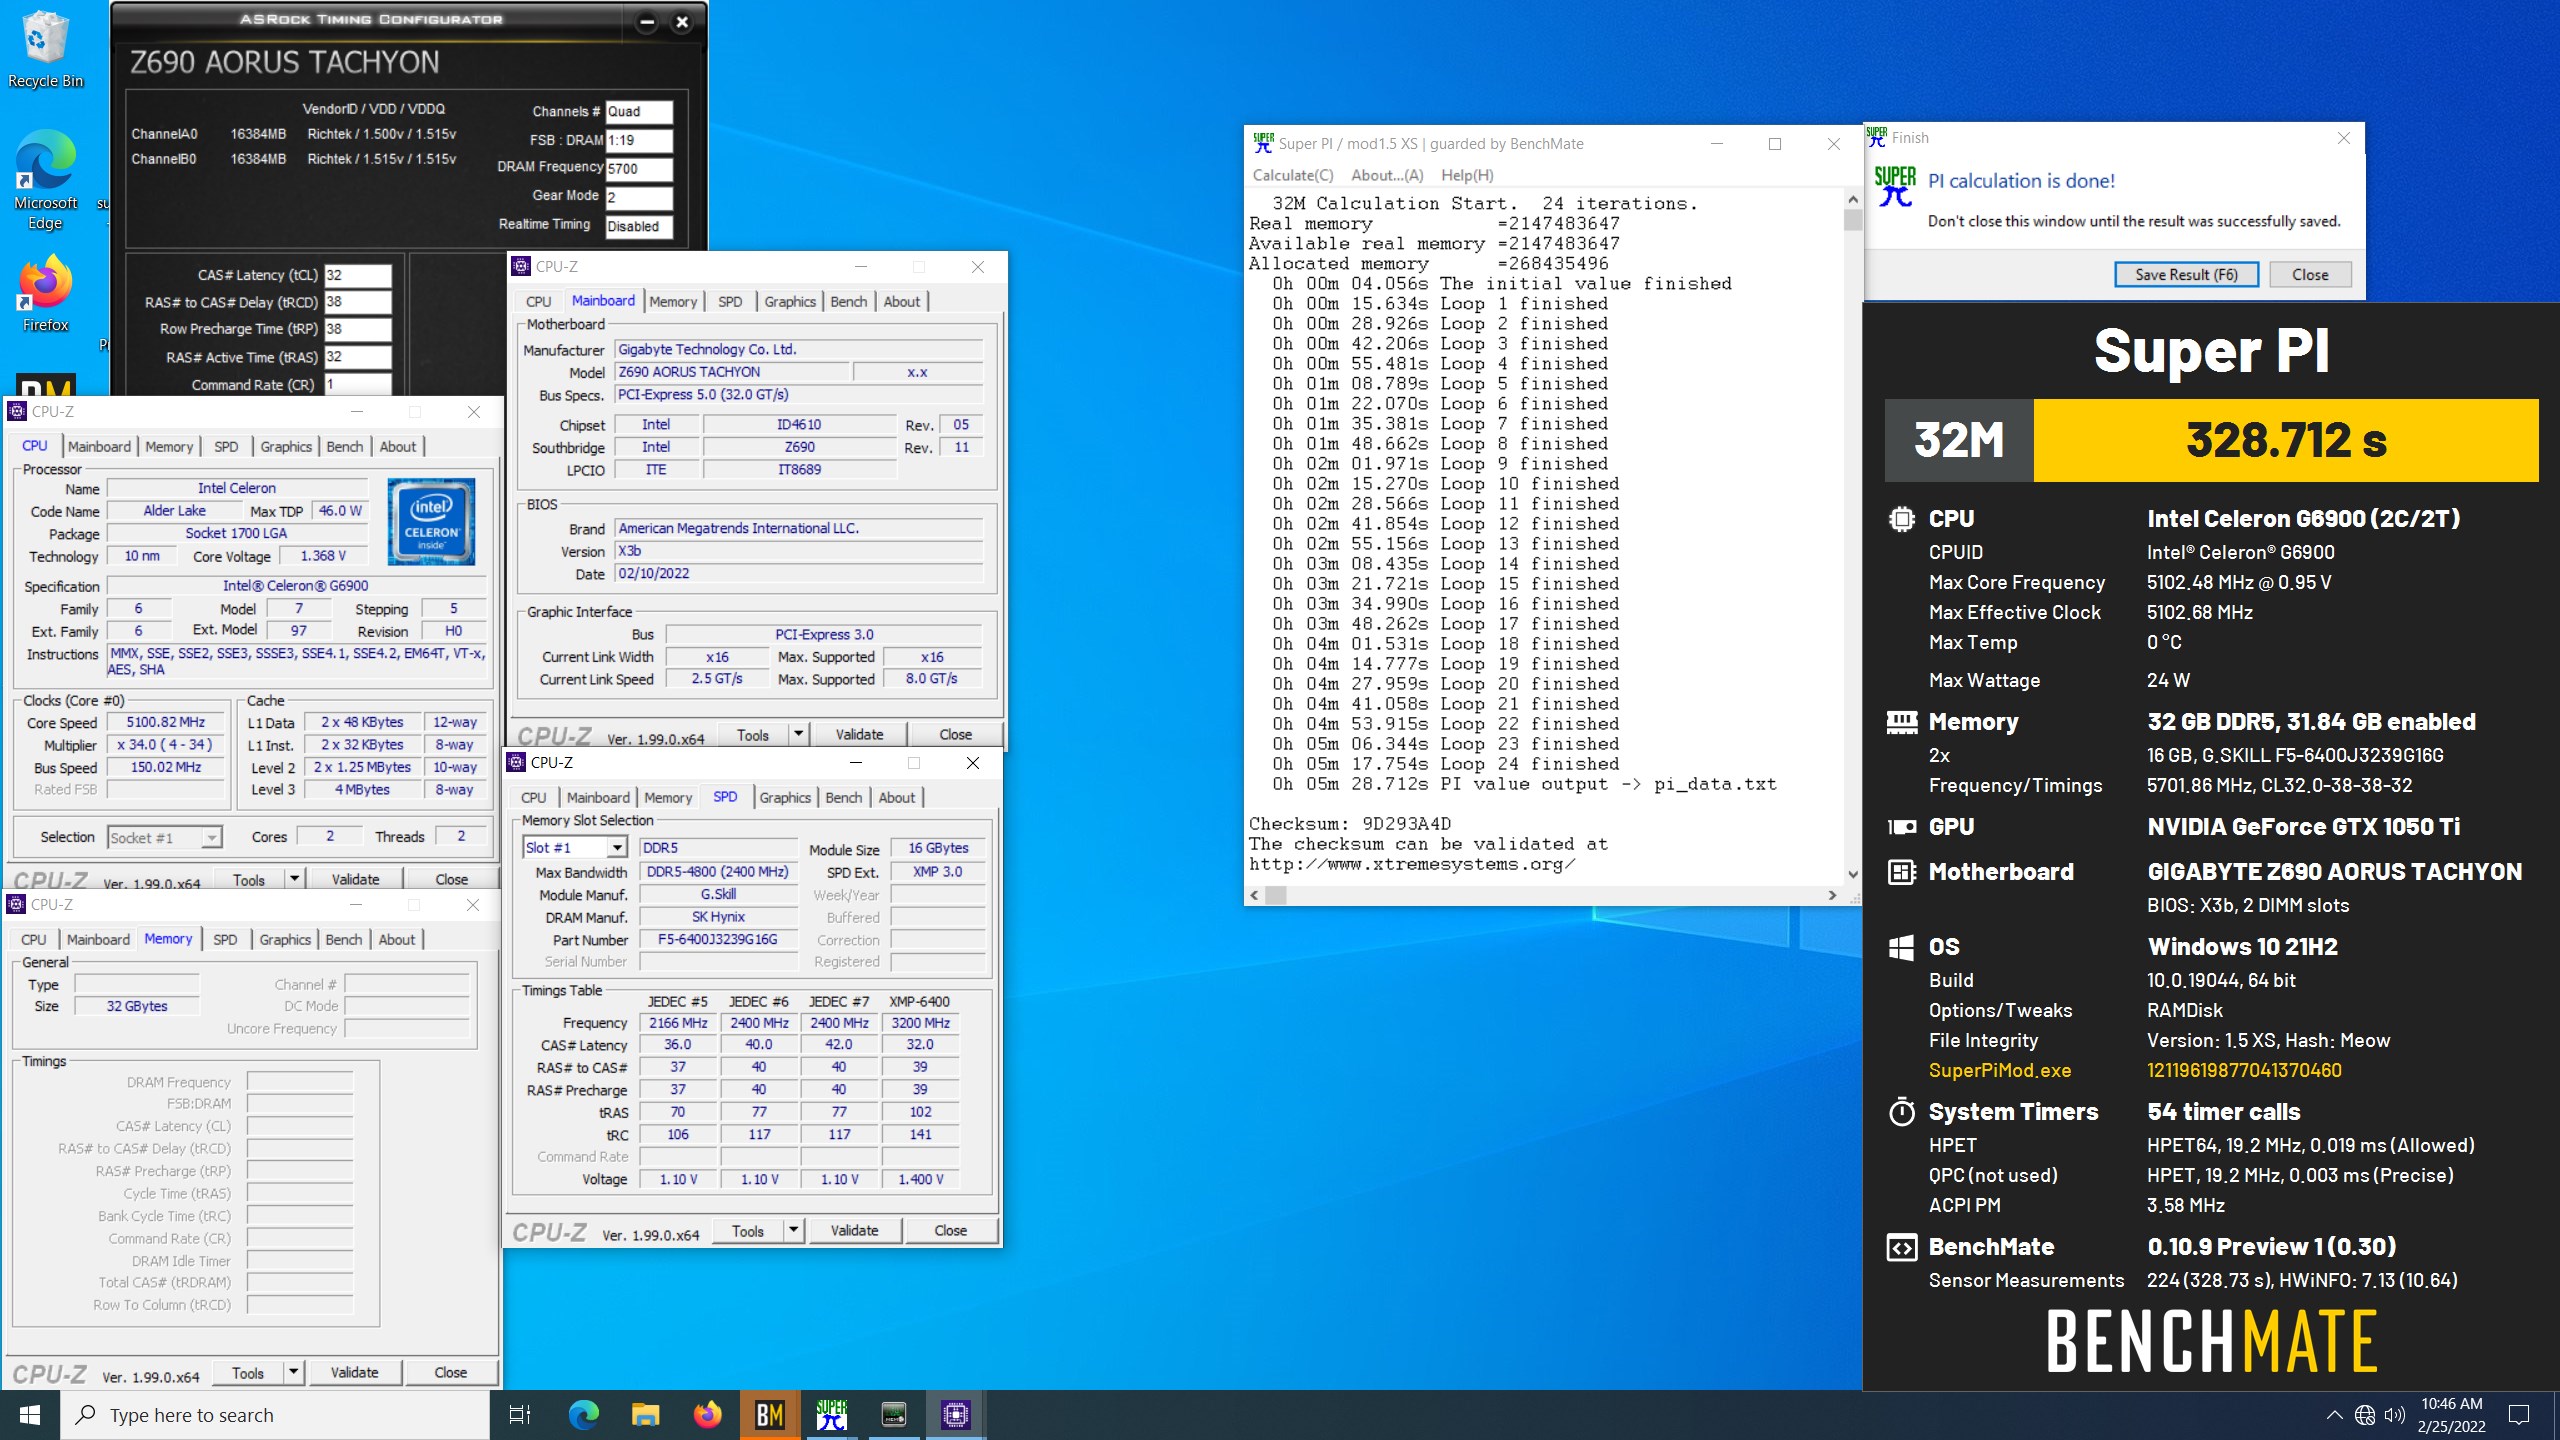Screen dimensions: 2560x1440
Task: Minimize the ASRock Timing Configurator
Action: point(647,22)
